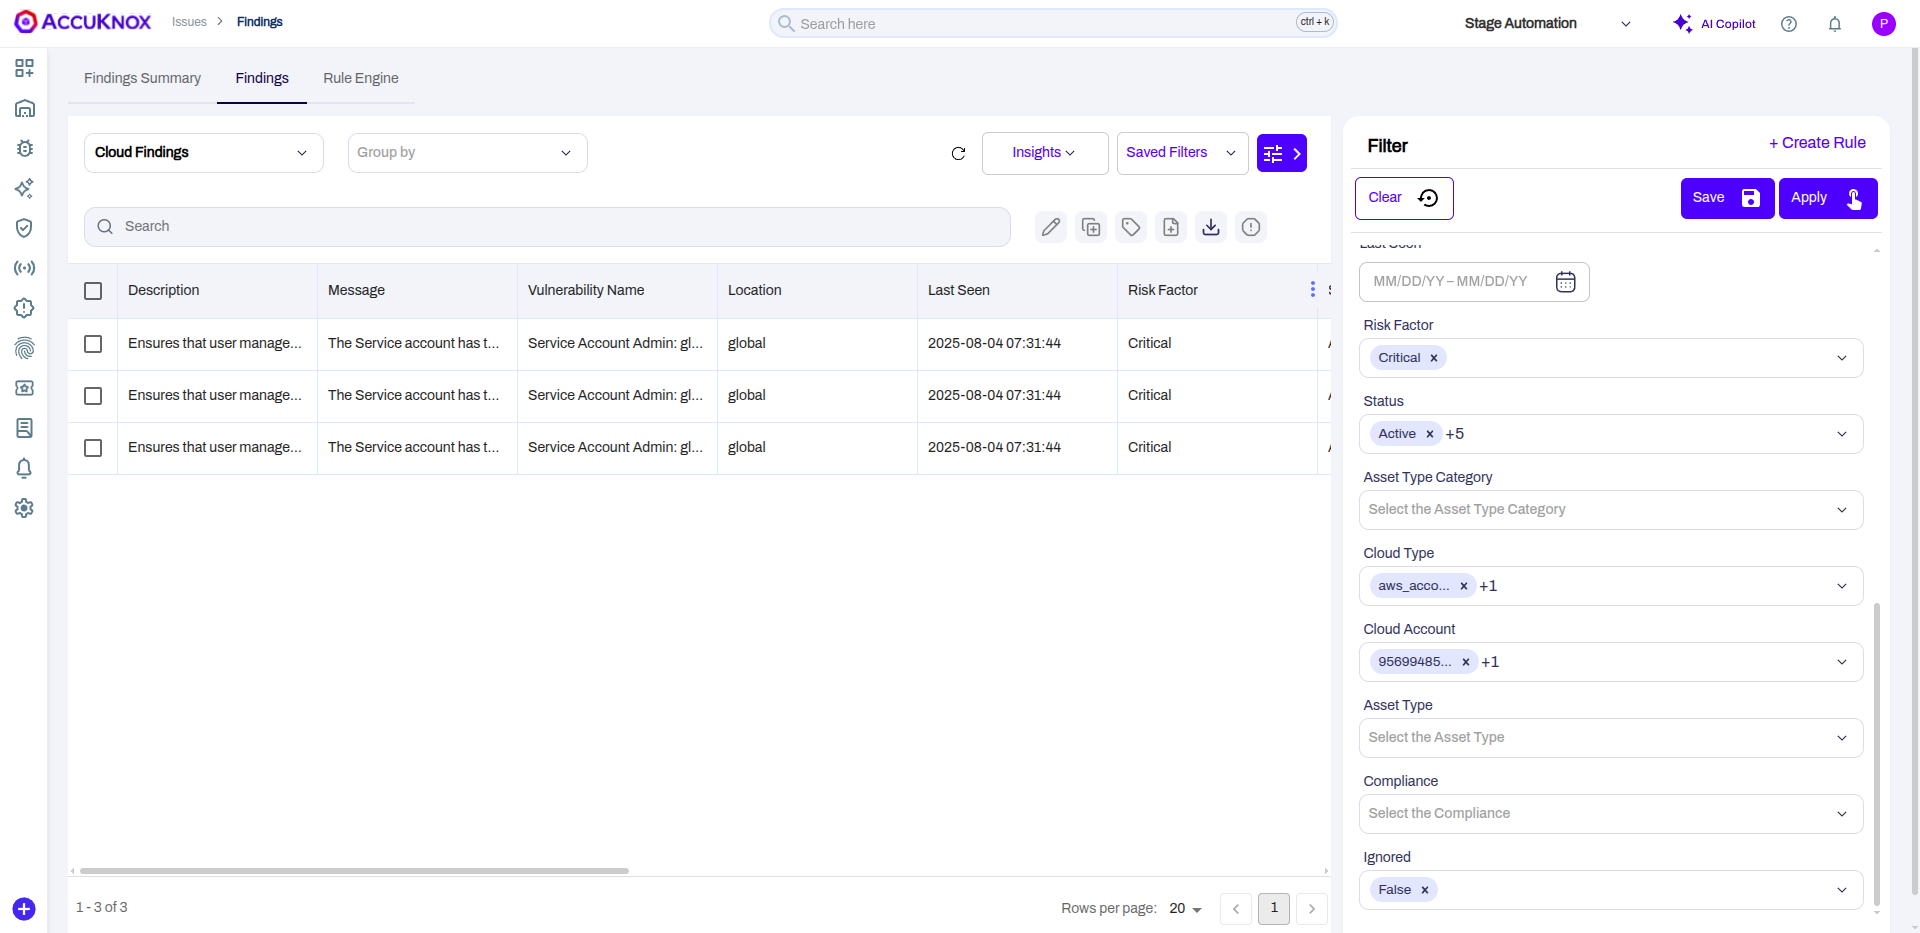Open the notifications bell in the sidebar
The height and width of the screenshot is (933, 1920).
pyautogui.click(x=25, y=468)
